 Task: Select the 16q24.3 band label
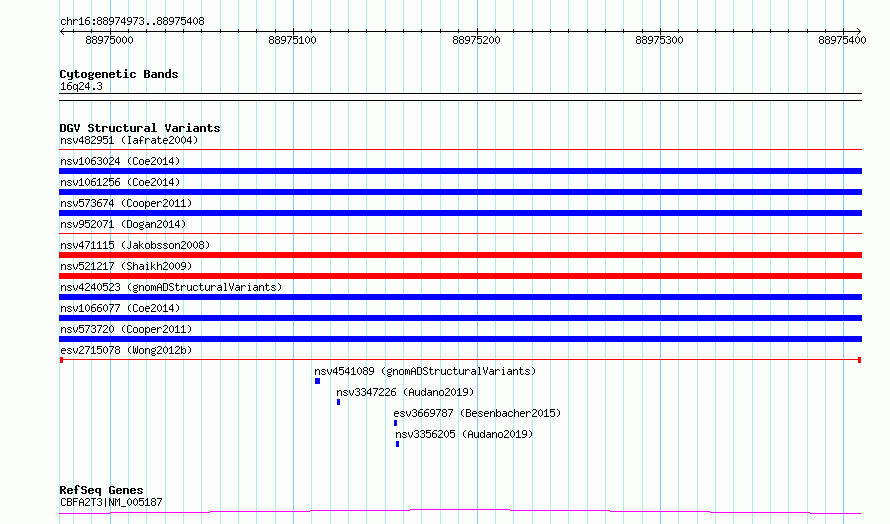pyautogui.click(x=81, y=86)
